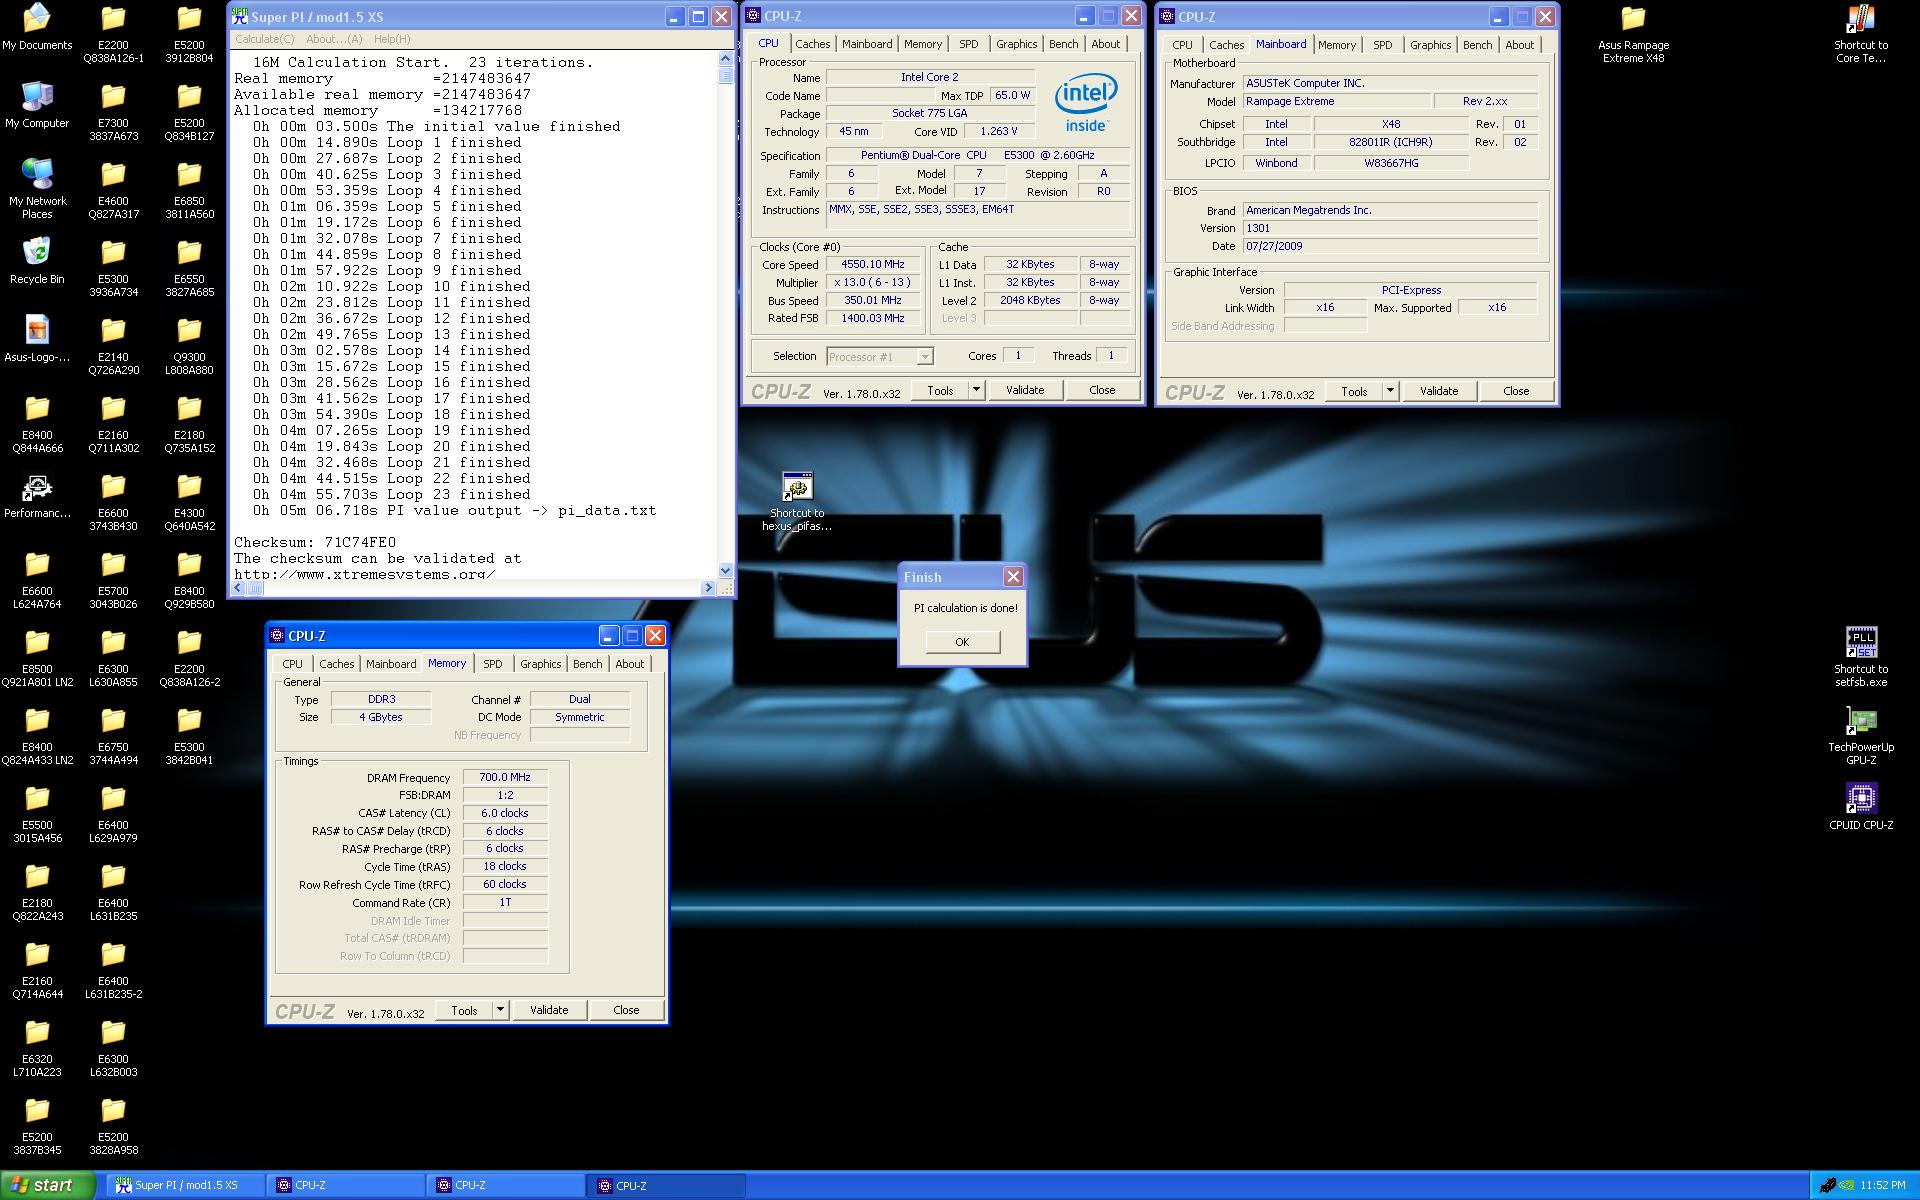Expand Processor #1 selection dropdown
Image resolution: width=1920 pixels, height=1200 pixels.
[924, 357]
